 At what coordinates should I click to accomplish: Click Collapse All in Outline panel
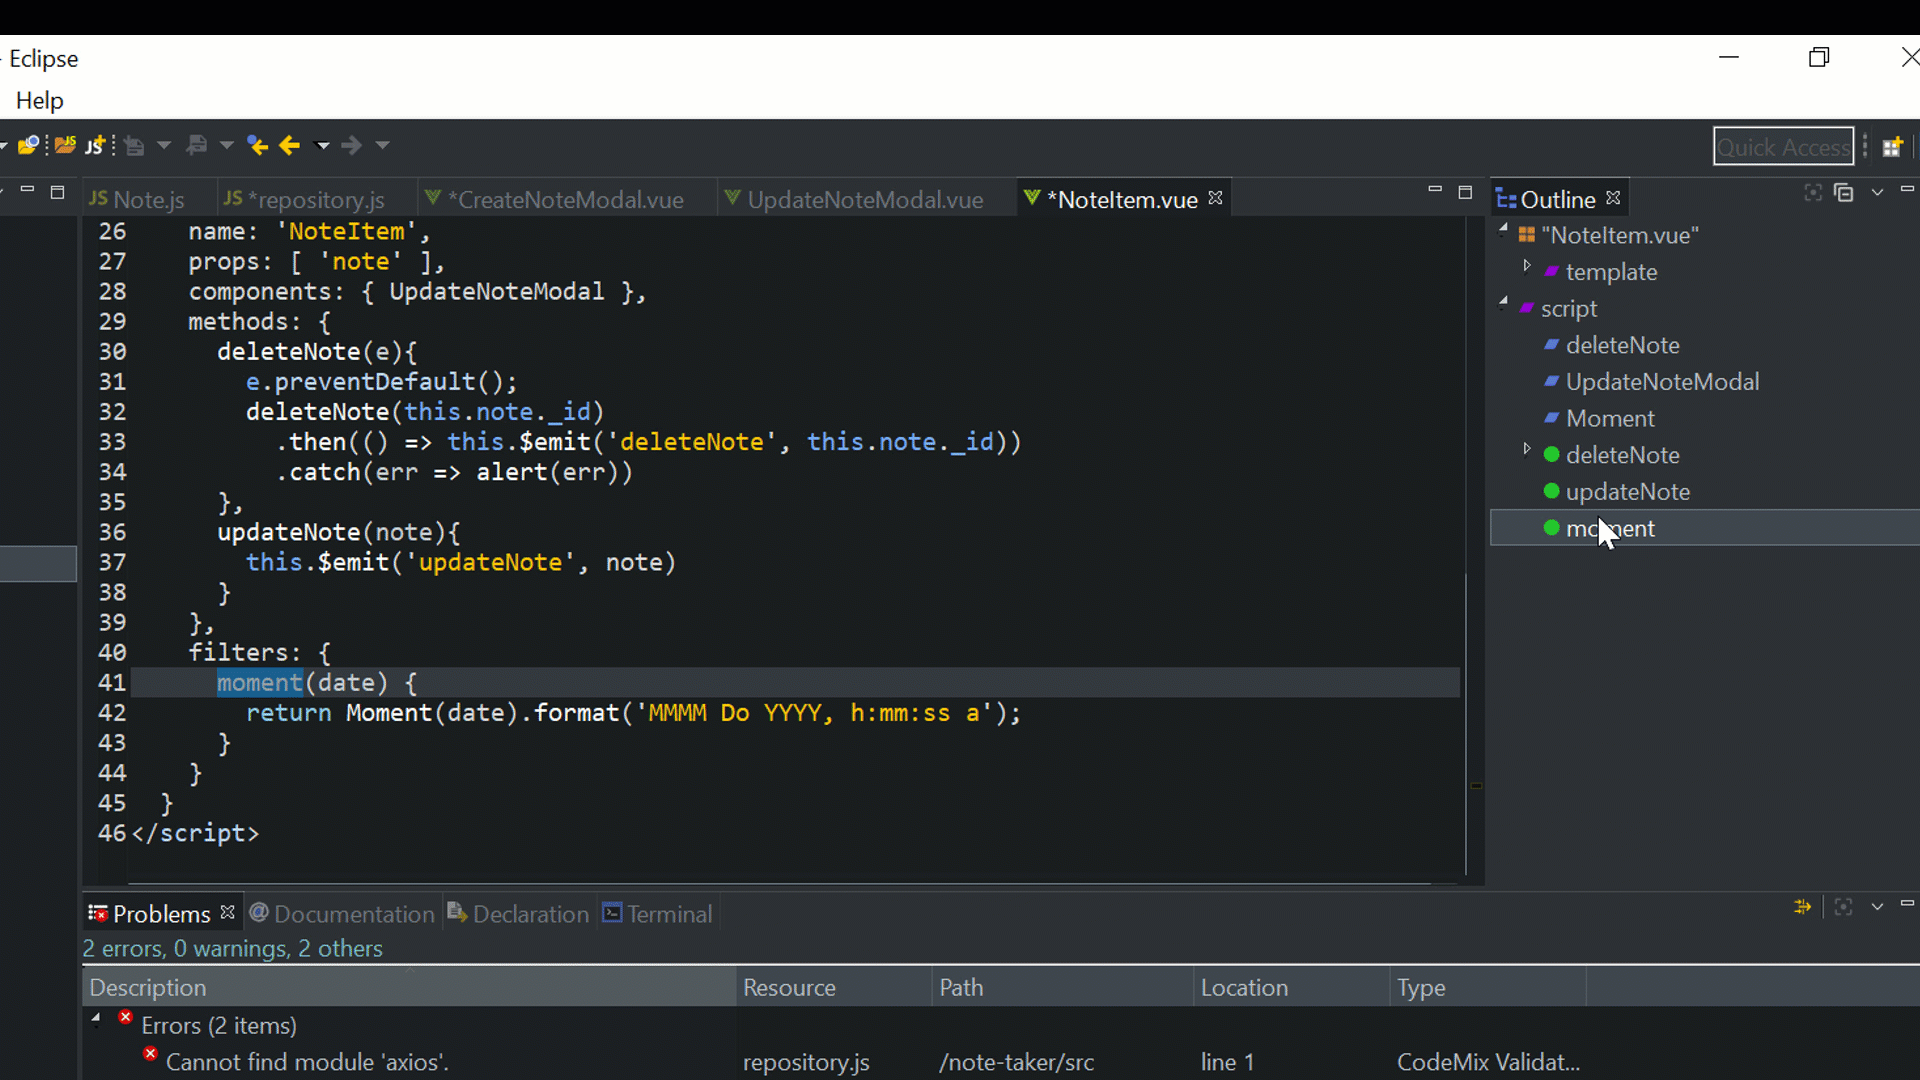pyautogui.click(x=1844, y=193)
